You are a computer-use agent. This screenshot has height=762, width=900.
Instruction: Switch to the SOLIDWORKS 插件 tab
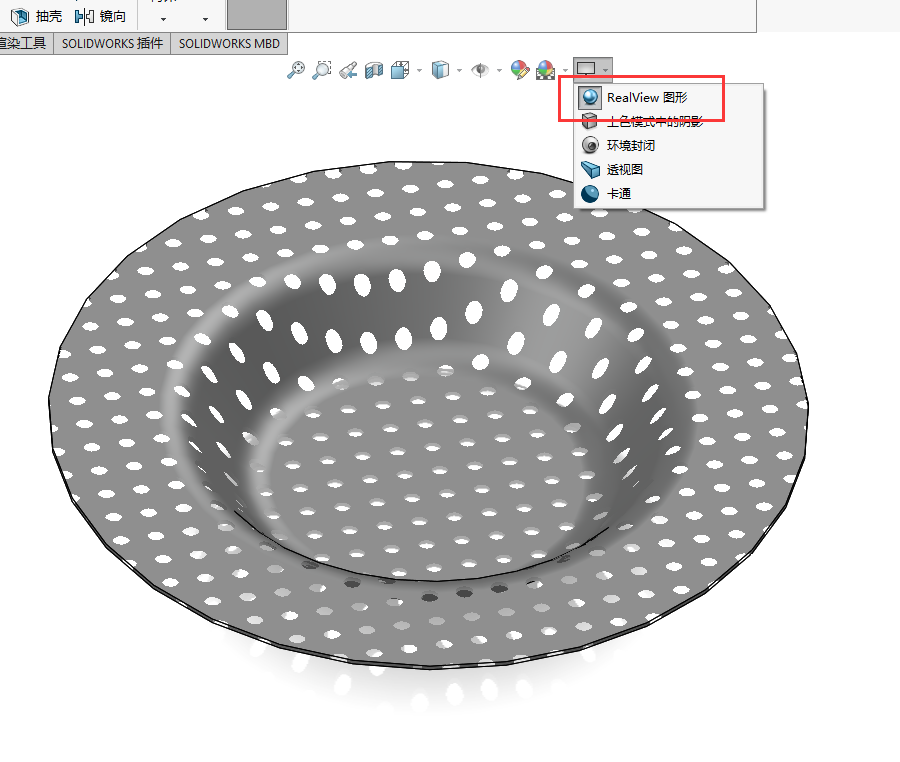click(112, 44)
